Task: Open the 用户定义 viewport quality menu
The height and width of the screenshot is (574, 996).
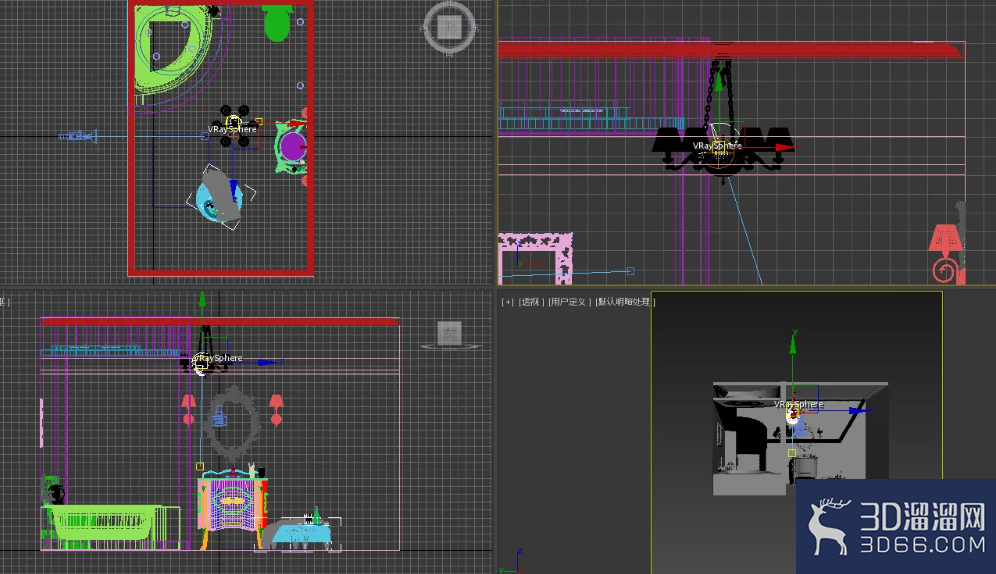Action: click(569, 302)
